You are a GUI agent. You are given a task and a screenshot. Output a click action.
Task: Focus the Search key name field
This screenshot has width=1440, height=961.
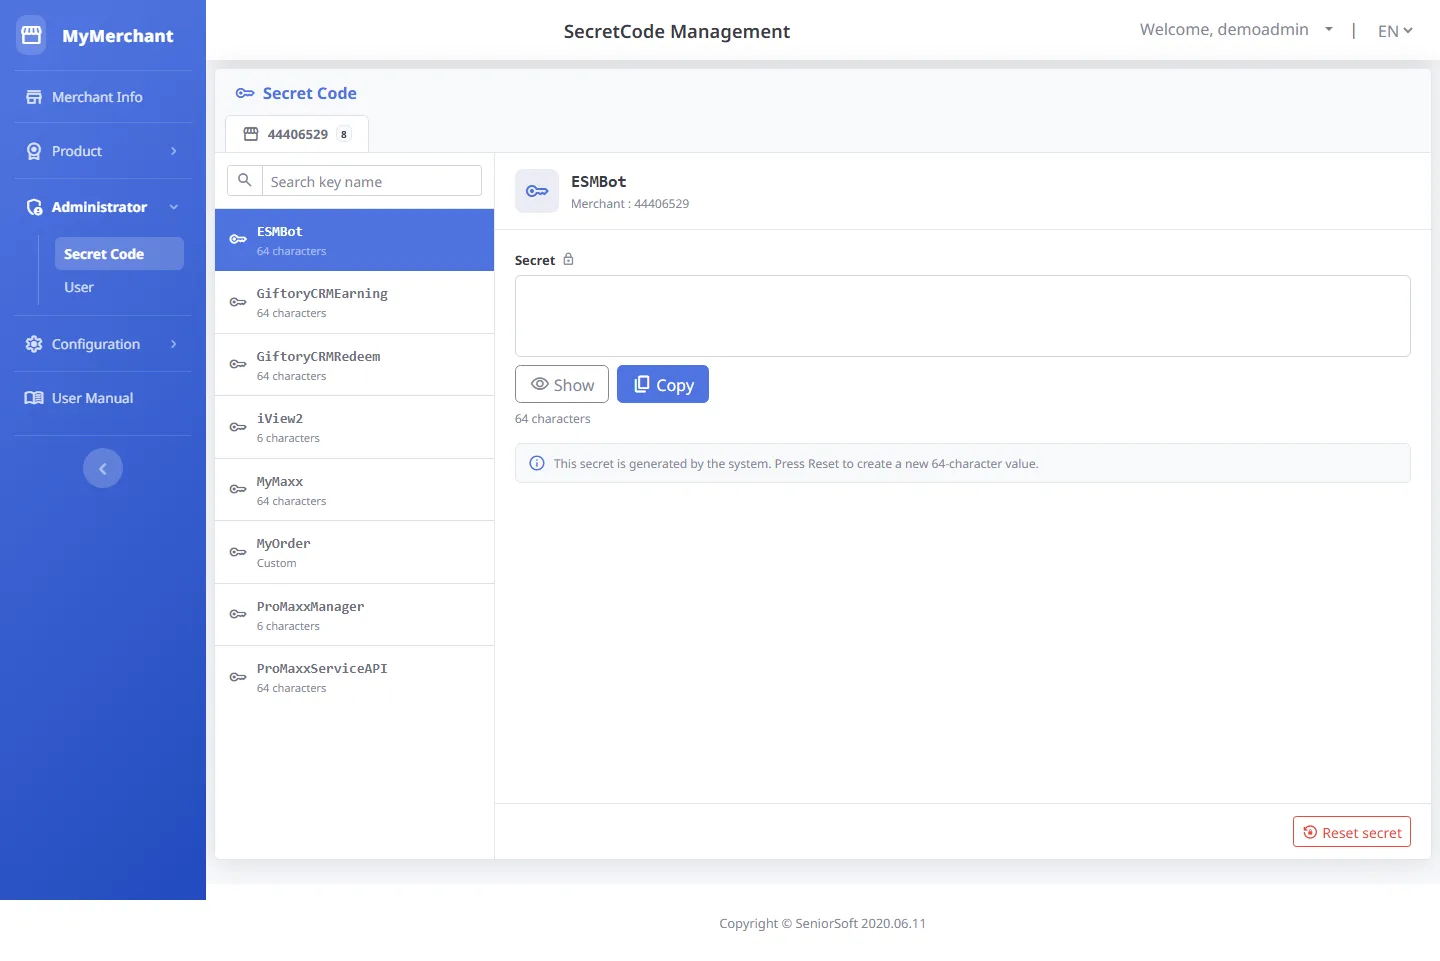point(371,181)
